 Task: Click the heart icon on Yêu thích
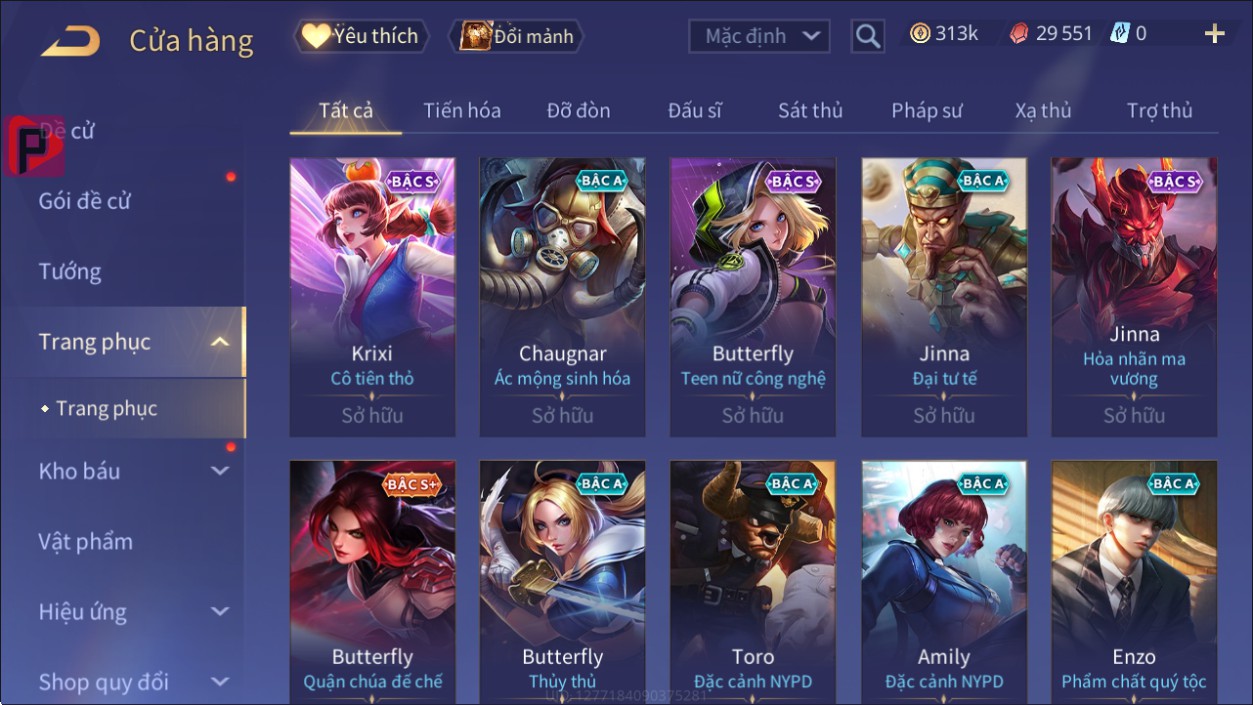pyautogui.click(x=316, y=36)
